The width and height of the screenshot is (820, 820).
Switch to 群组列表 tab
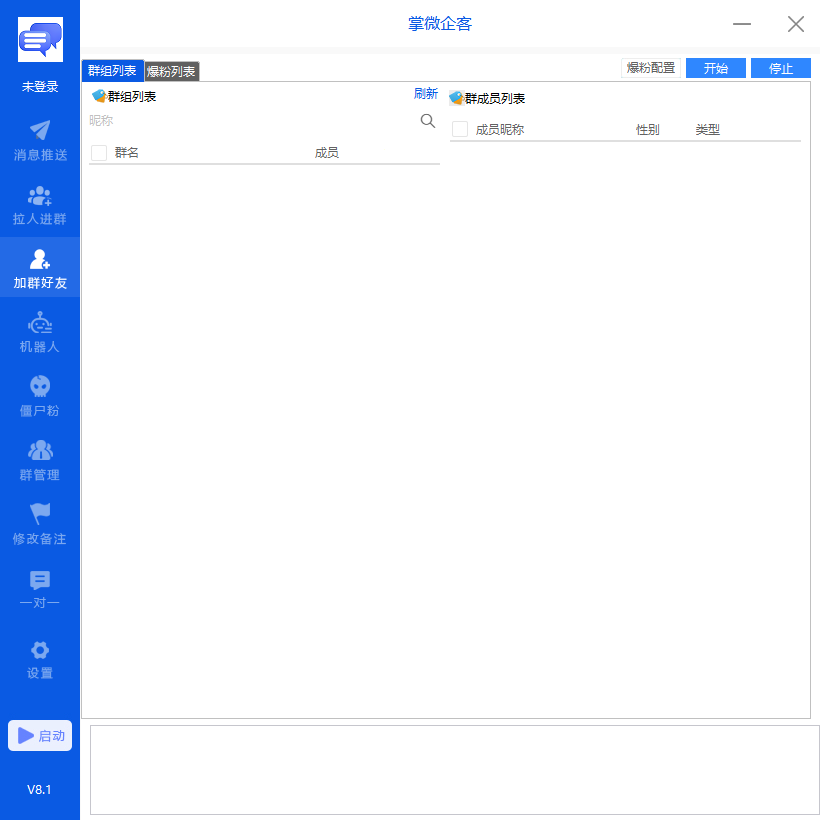click(x=112, y=71)
